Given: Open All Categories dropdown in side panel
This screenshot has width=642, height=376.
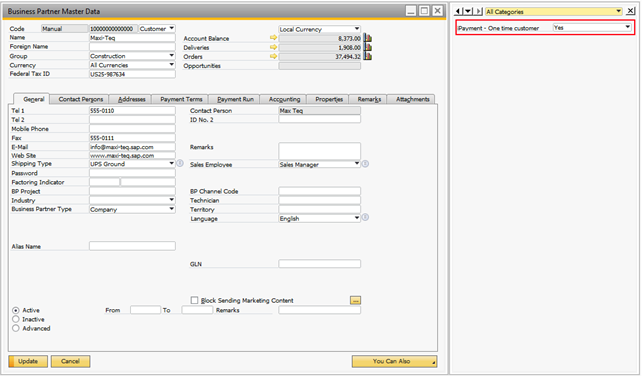Looking at the screenshot, I should pos(554,11).
